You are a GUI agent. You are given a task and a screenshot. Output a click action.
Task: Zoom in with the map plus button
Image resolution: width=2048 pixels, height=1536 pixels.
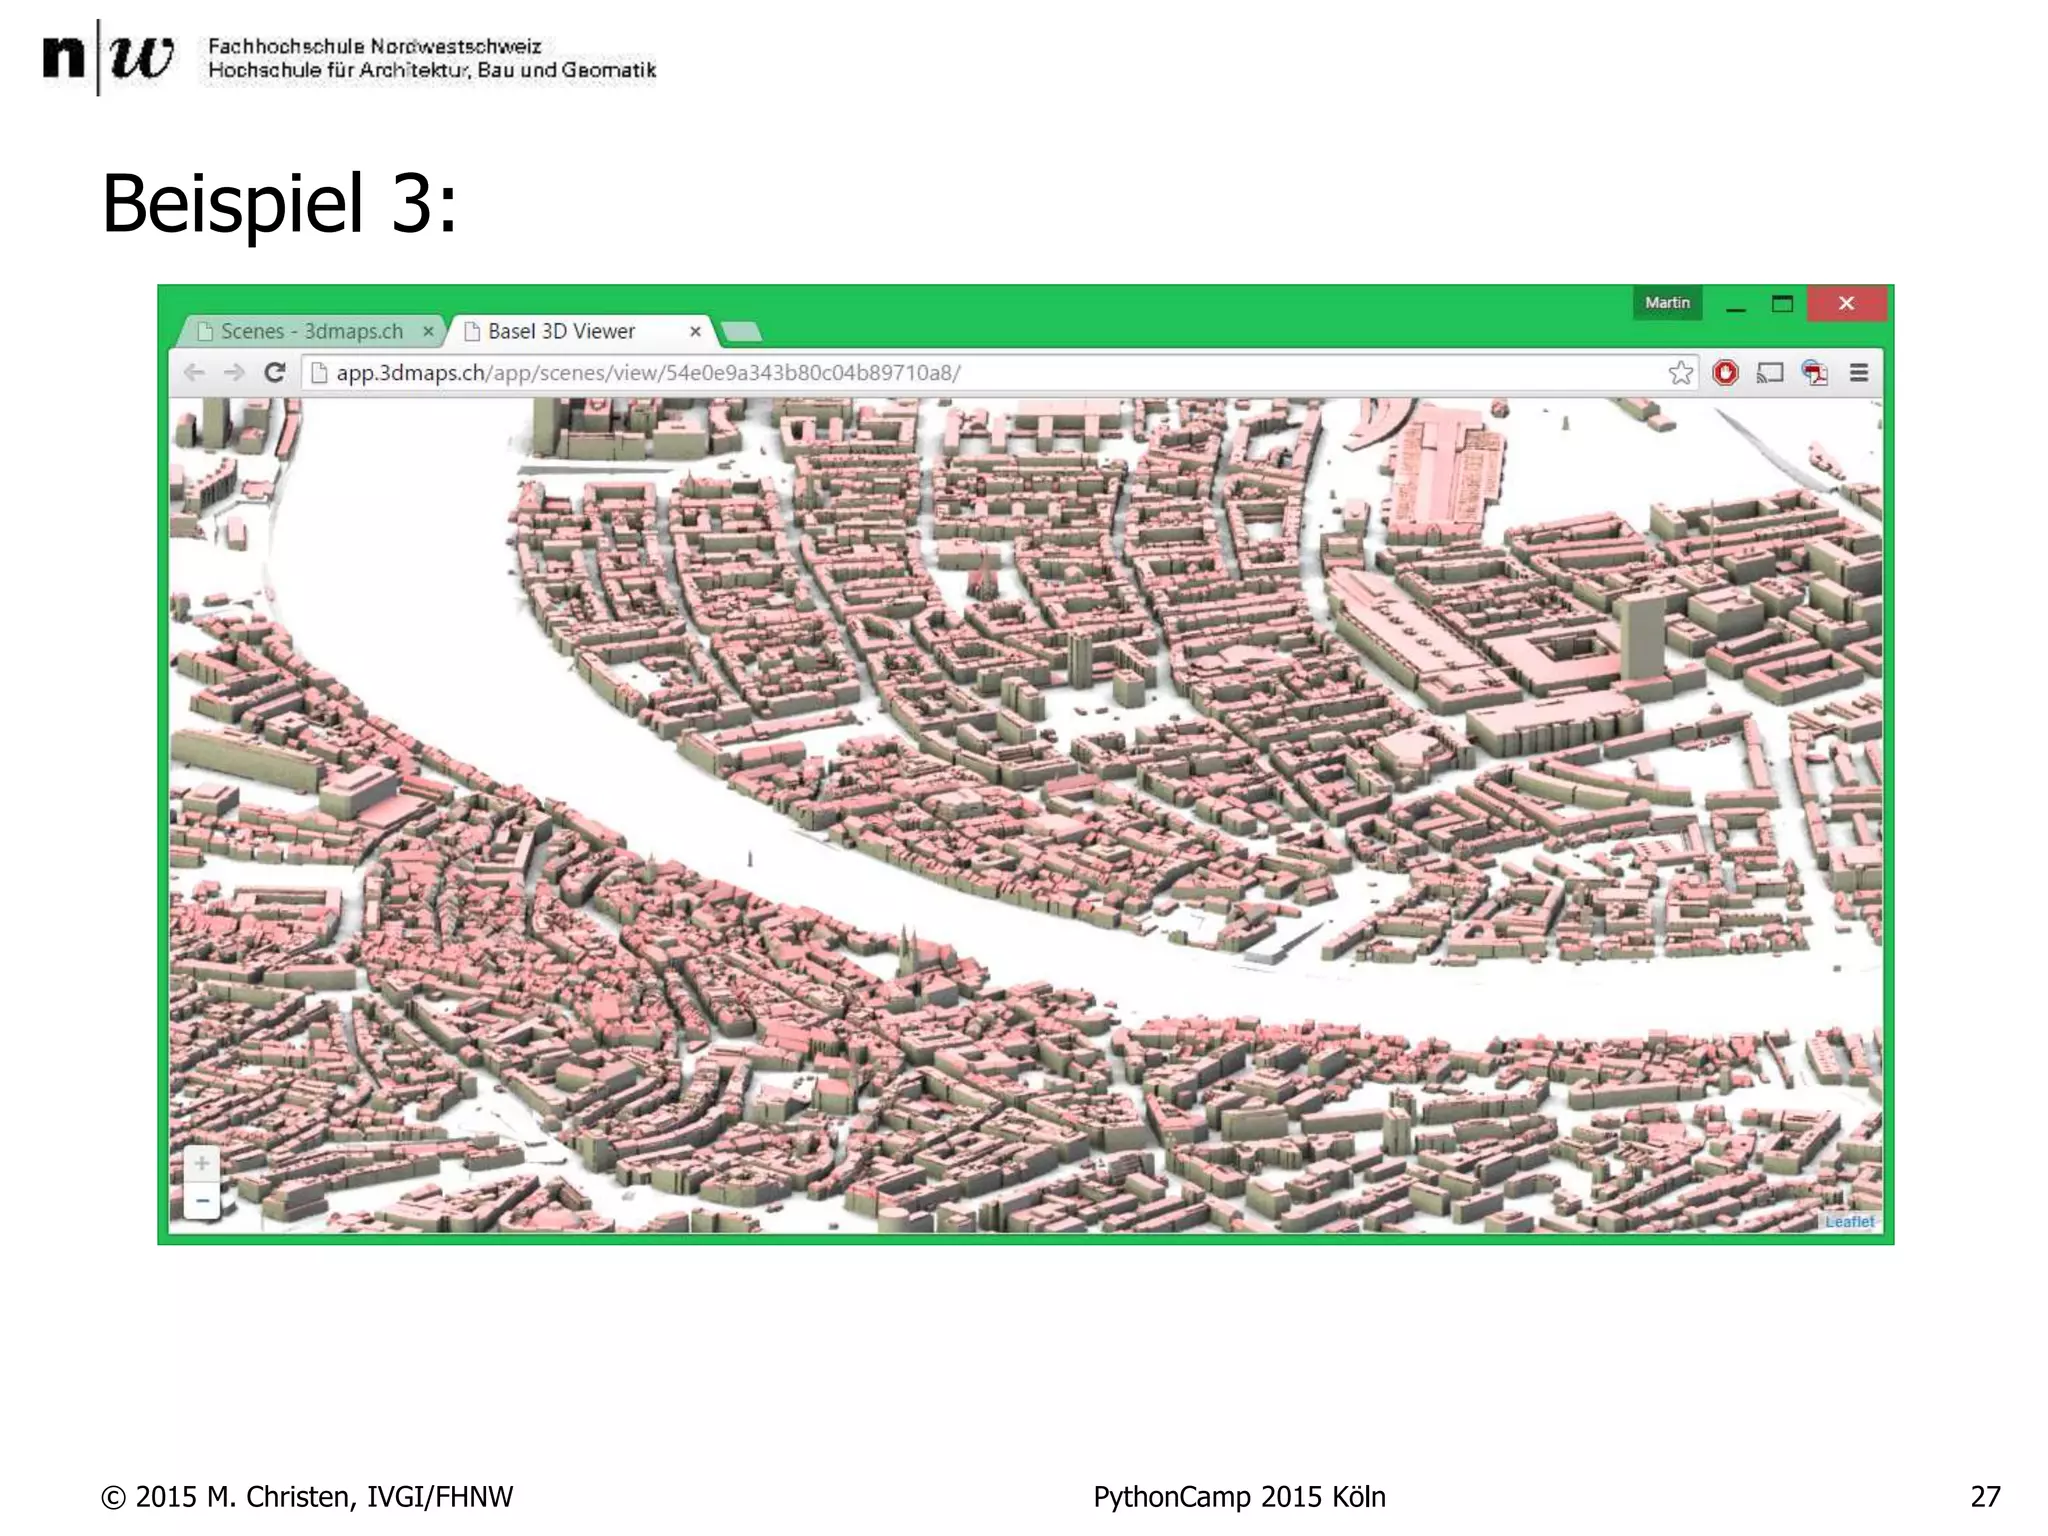pyautogui.click(x=202, y=1163)
